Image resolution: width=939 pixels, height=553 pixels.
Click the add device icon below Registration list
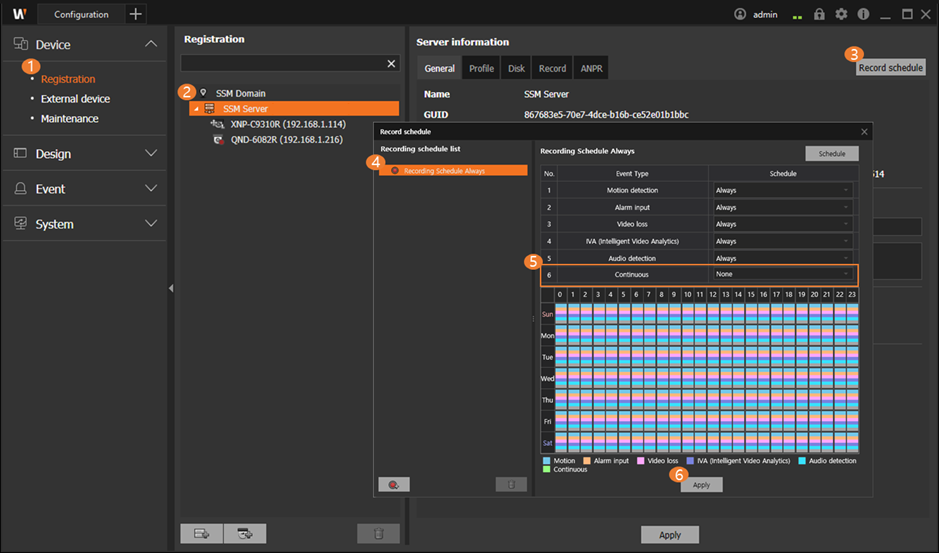[201, 533]
